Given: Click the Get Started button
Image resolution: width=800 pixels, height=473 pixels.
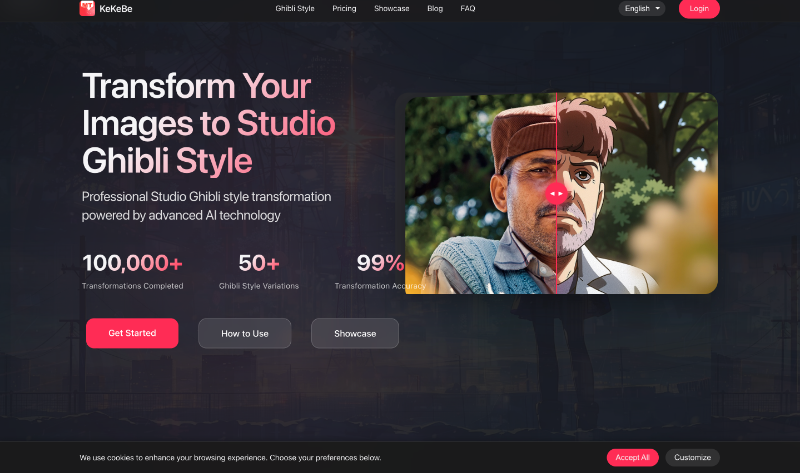Looking at the screenshot, I should (x=132, y=333).
